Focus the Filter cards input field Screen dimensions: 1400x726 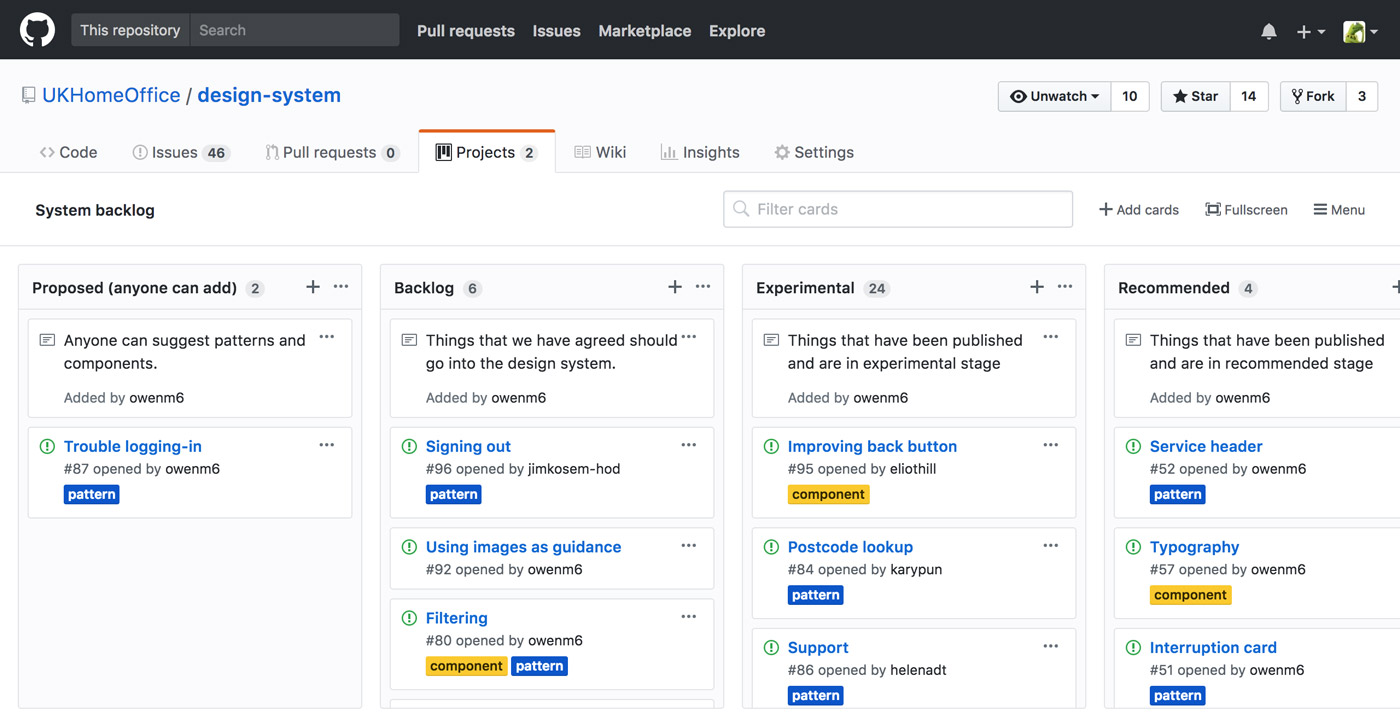point(898,209)
